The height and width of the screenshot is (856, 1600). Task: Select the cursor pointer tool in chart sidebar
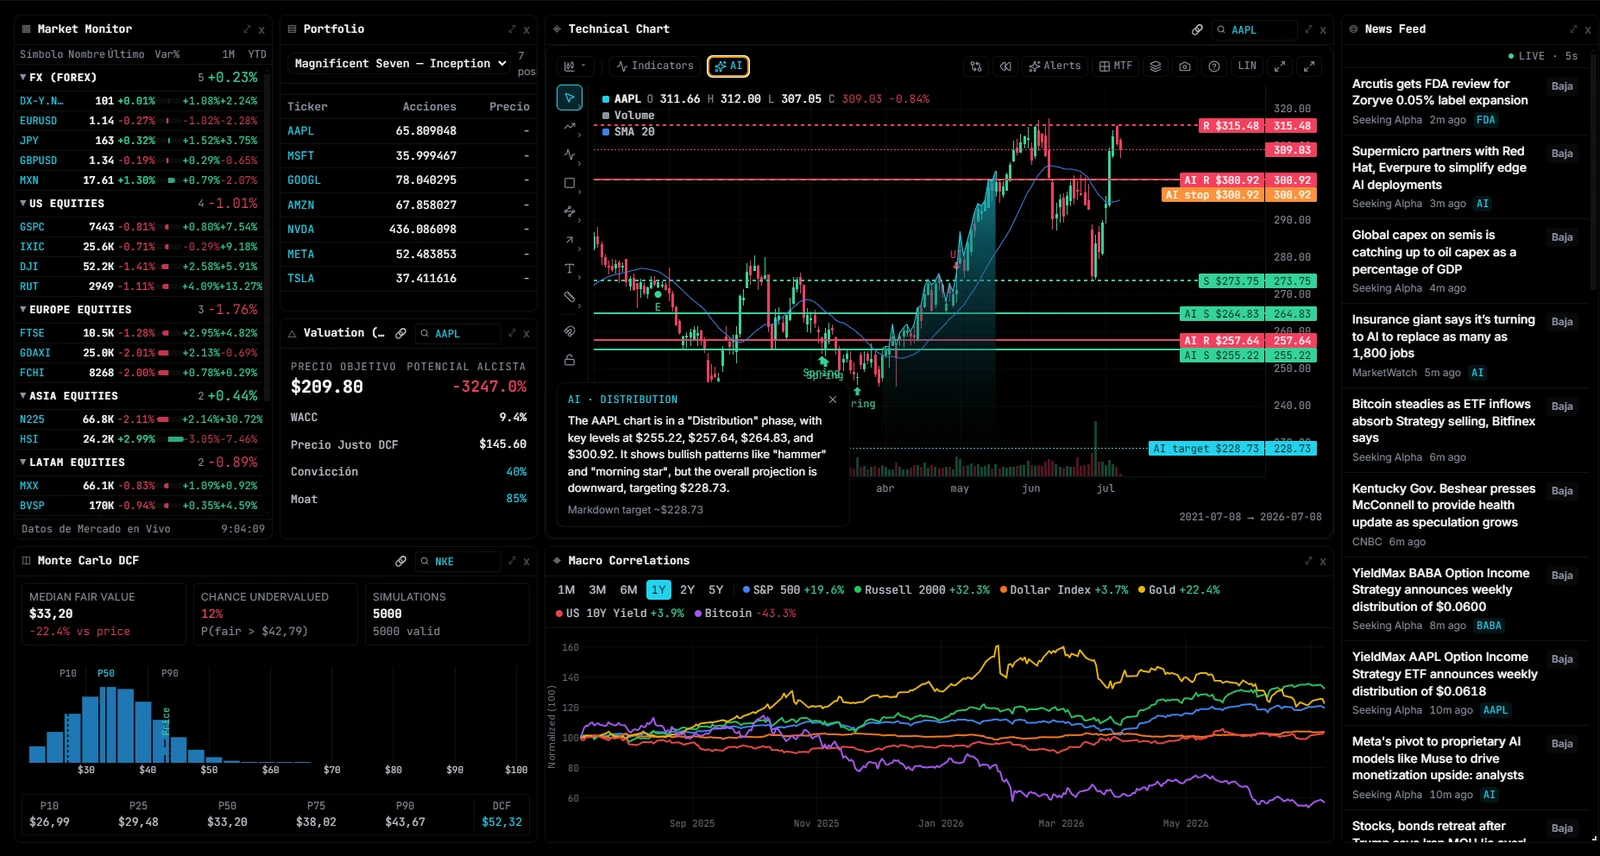(x=569, y=98)
